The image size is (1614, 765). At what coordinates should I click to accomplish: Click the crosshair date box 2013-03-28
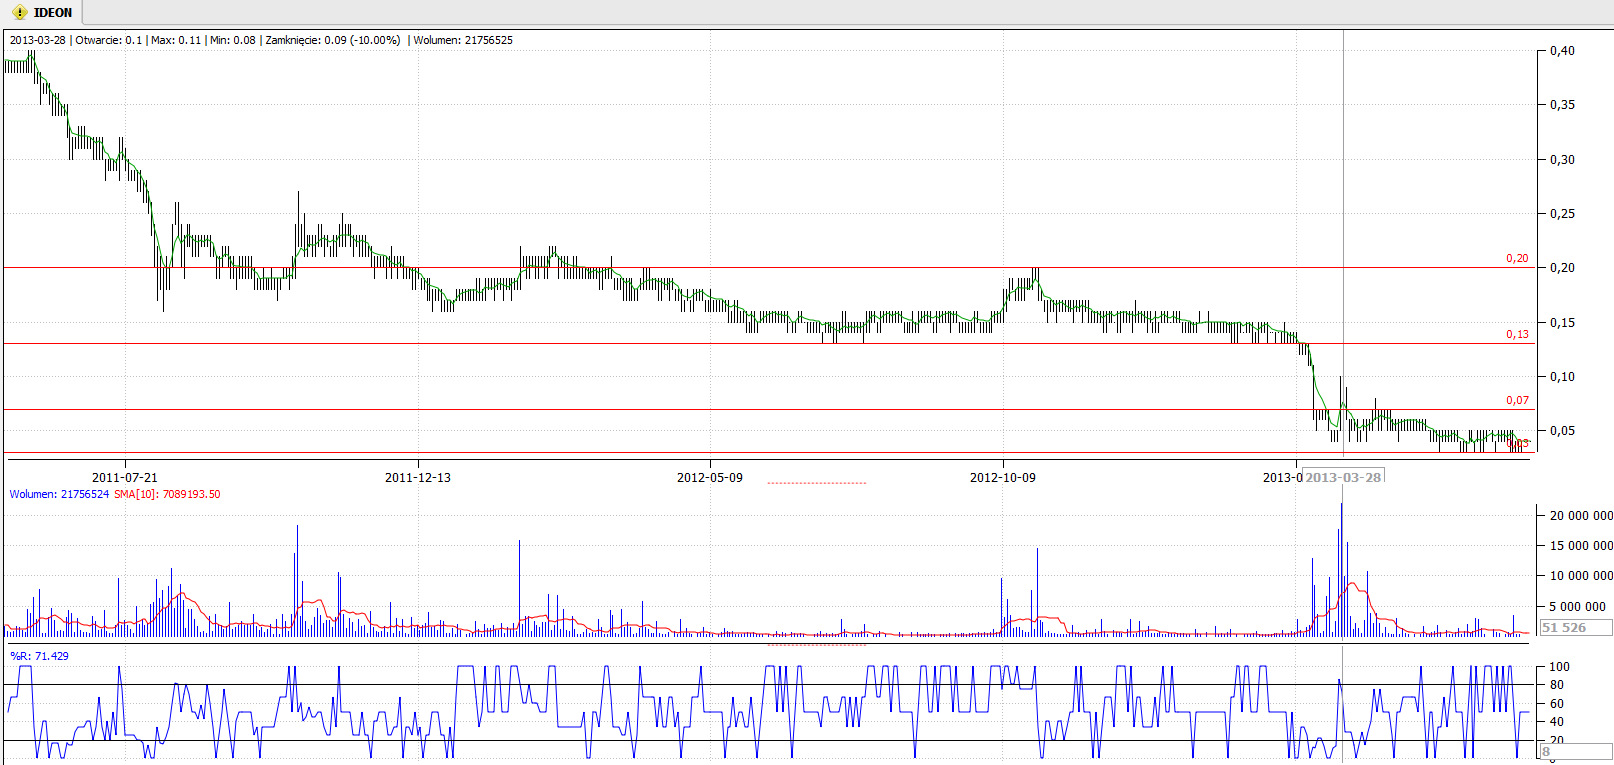1343,477
